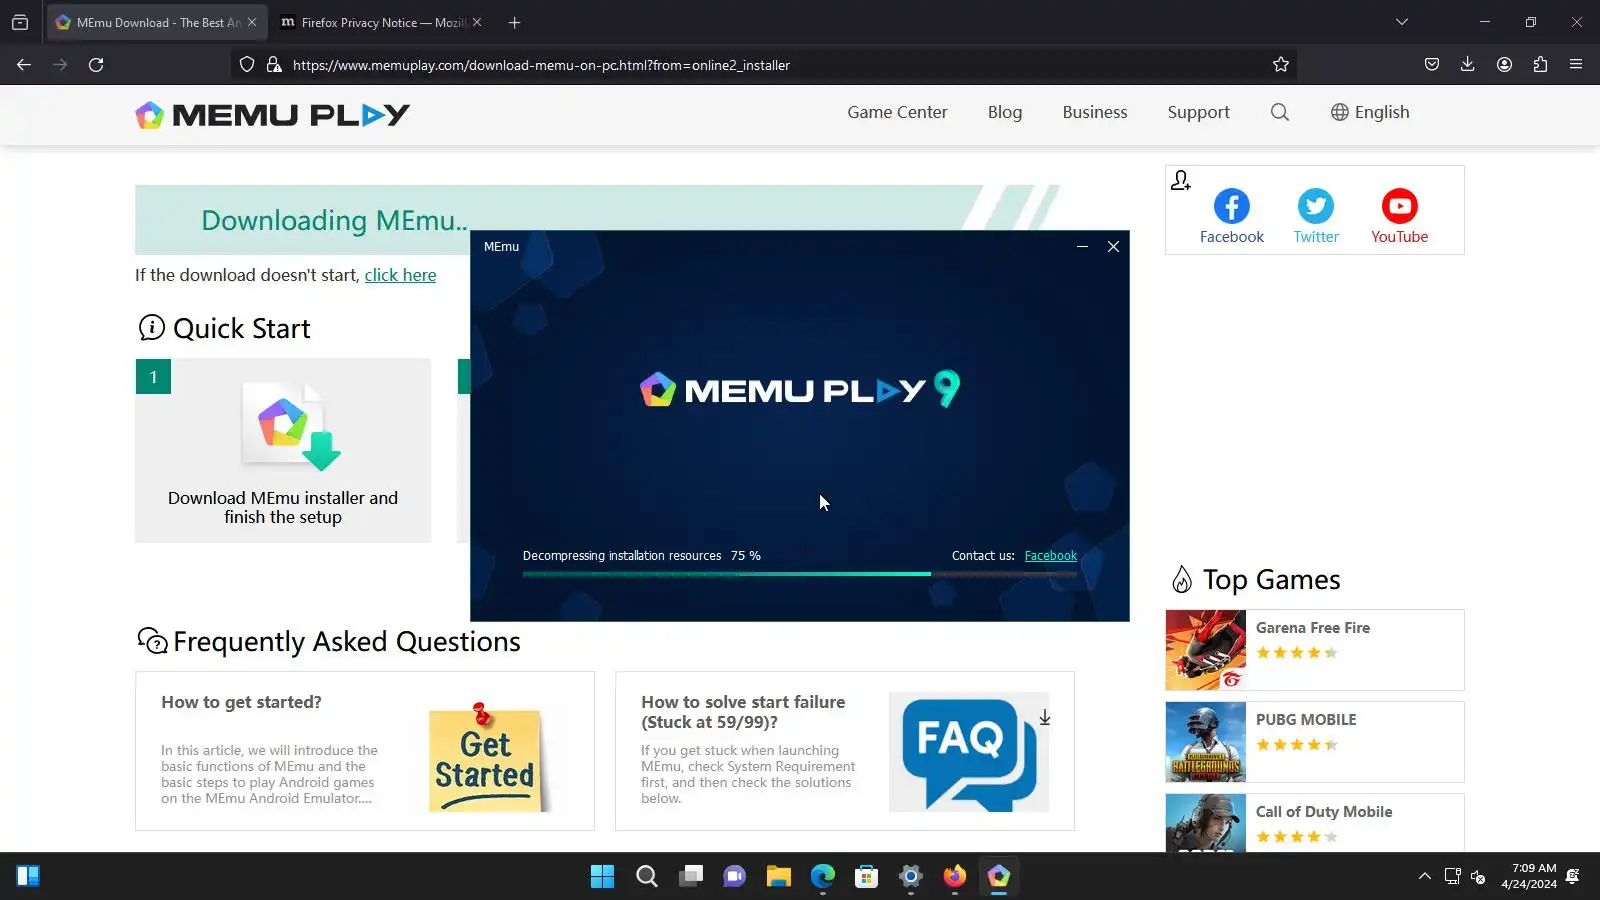Viewport: 1600px width, 900px height.
Task: Click the YouTube social icon
Action: (1399, 216)
